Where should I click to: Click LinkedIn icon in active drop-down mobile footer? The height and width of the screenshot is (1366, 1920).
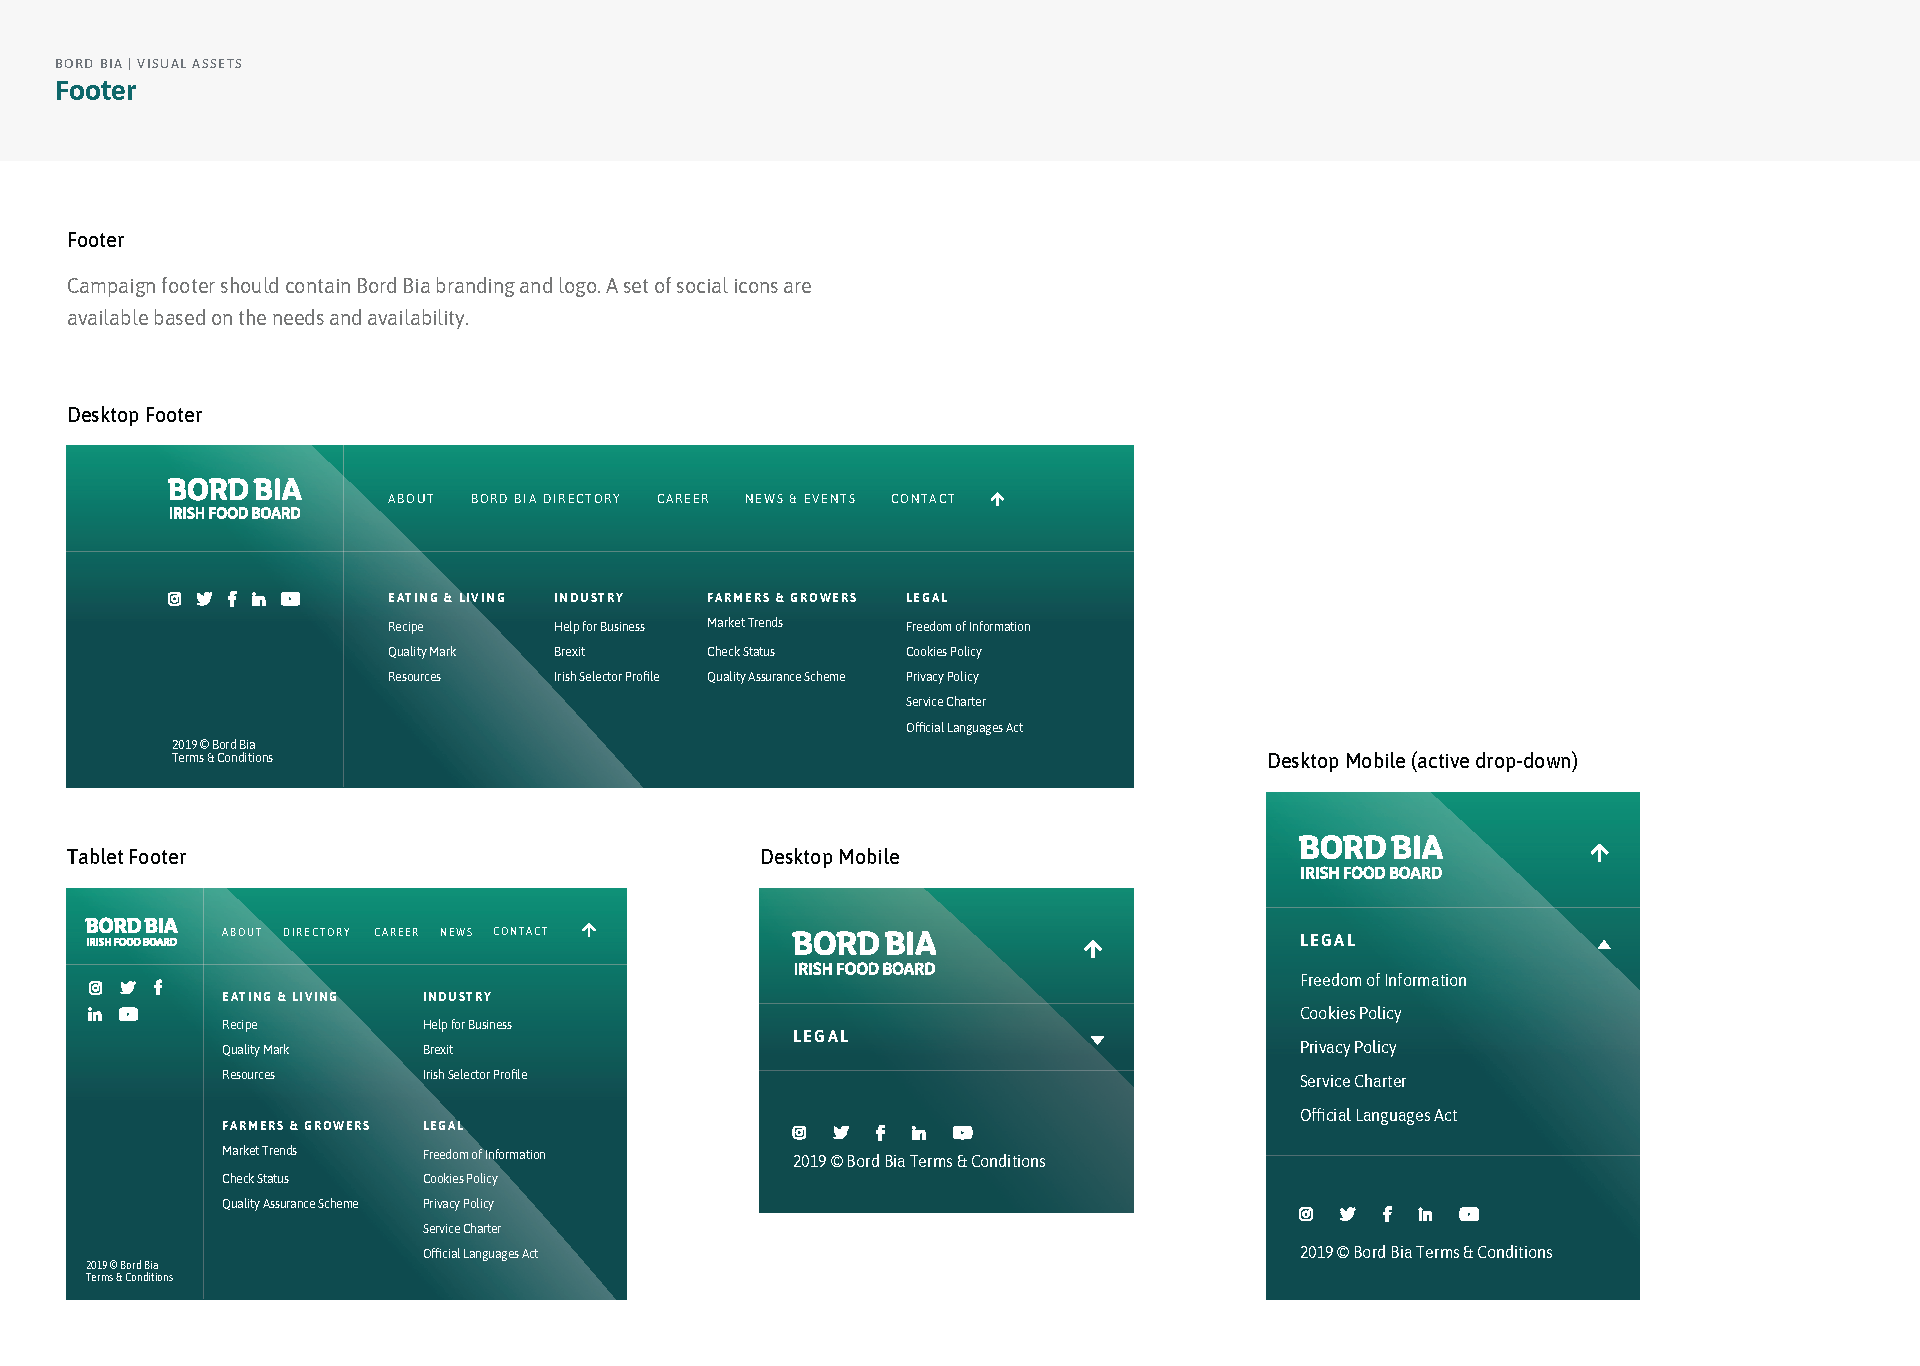point(1425,1214)
